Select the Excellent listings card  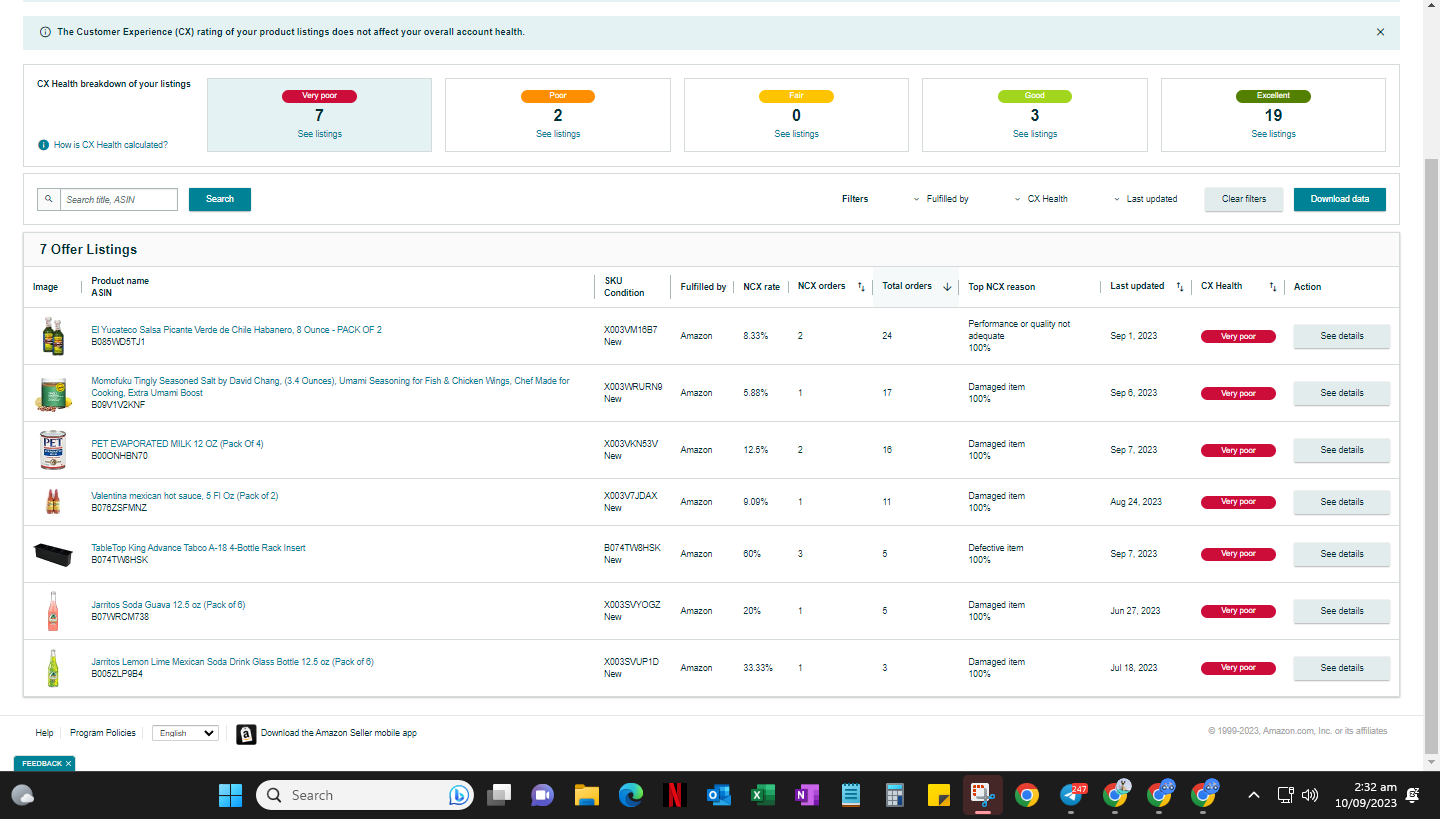click(1273, 115)
